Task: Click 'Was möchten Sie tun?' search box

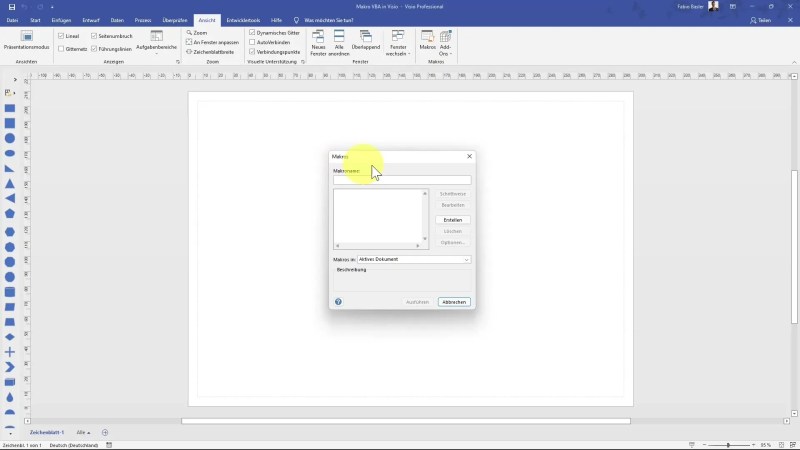Action: 329,20
